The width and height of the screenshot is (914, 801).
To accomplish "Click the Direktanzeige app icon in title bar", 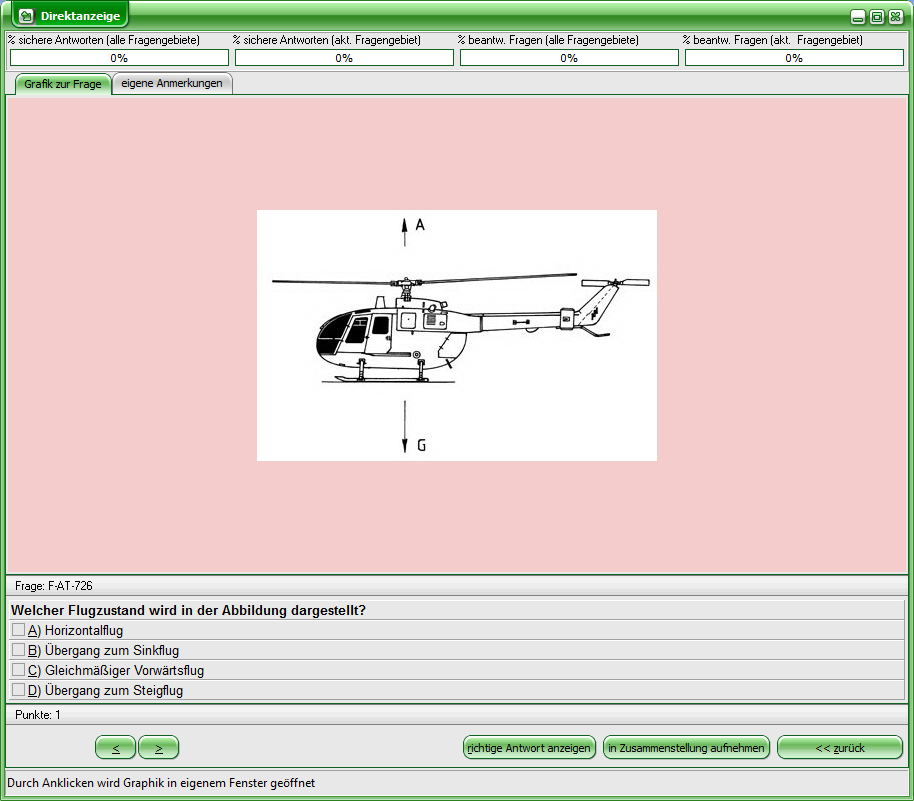I will (x=26, y=16).
